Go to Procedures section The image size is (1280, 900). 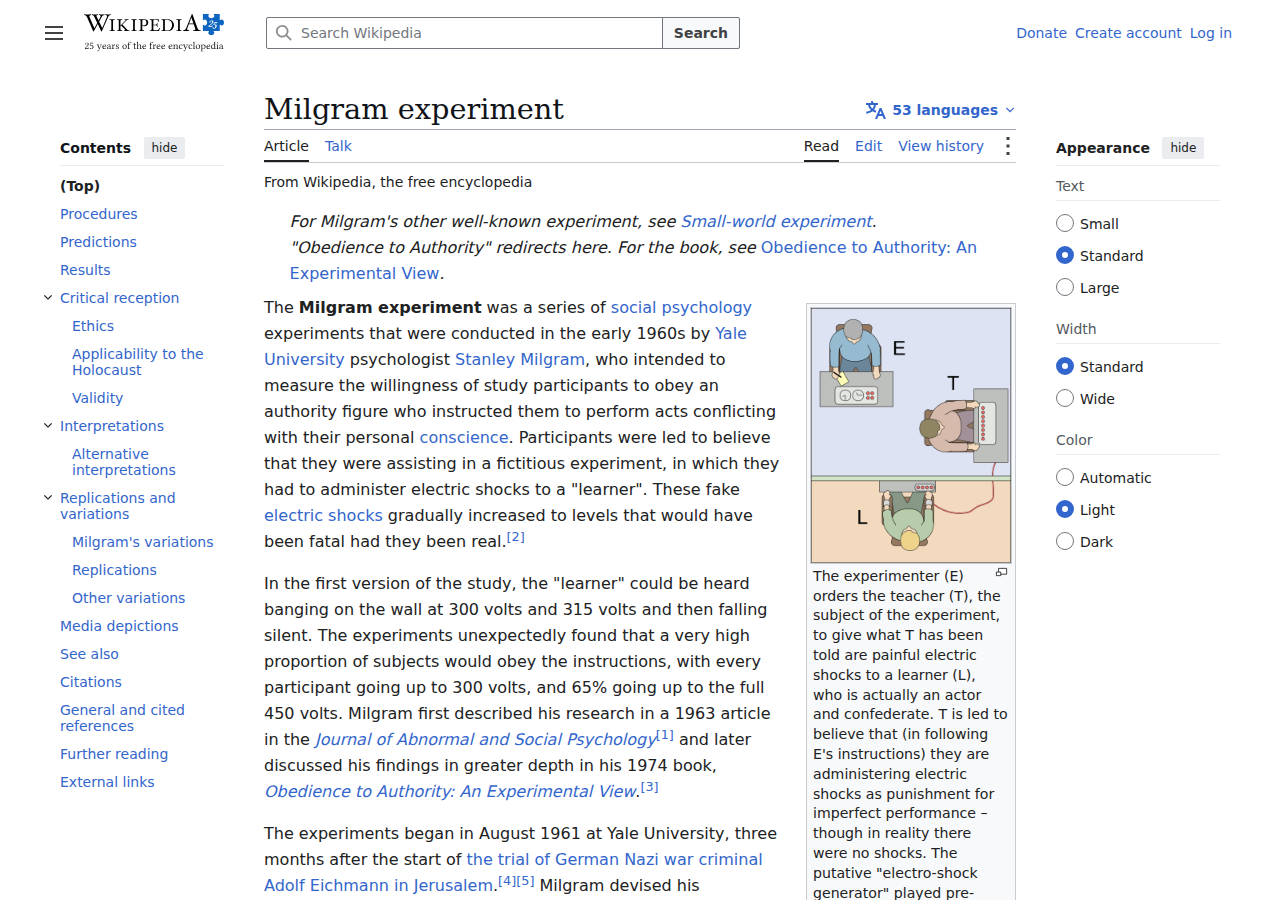99,214
